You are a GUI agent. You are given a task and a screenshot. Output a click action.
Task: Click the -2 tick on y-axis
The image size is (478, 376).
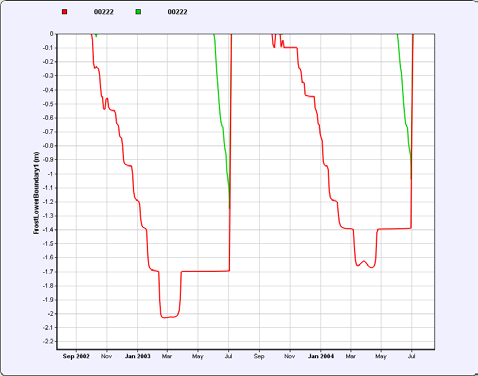(51, 314)
